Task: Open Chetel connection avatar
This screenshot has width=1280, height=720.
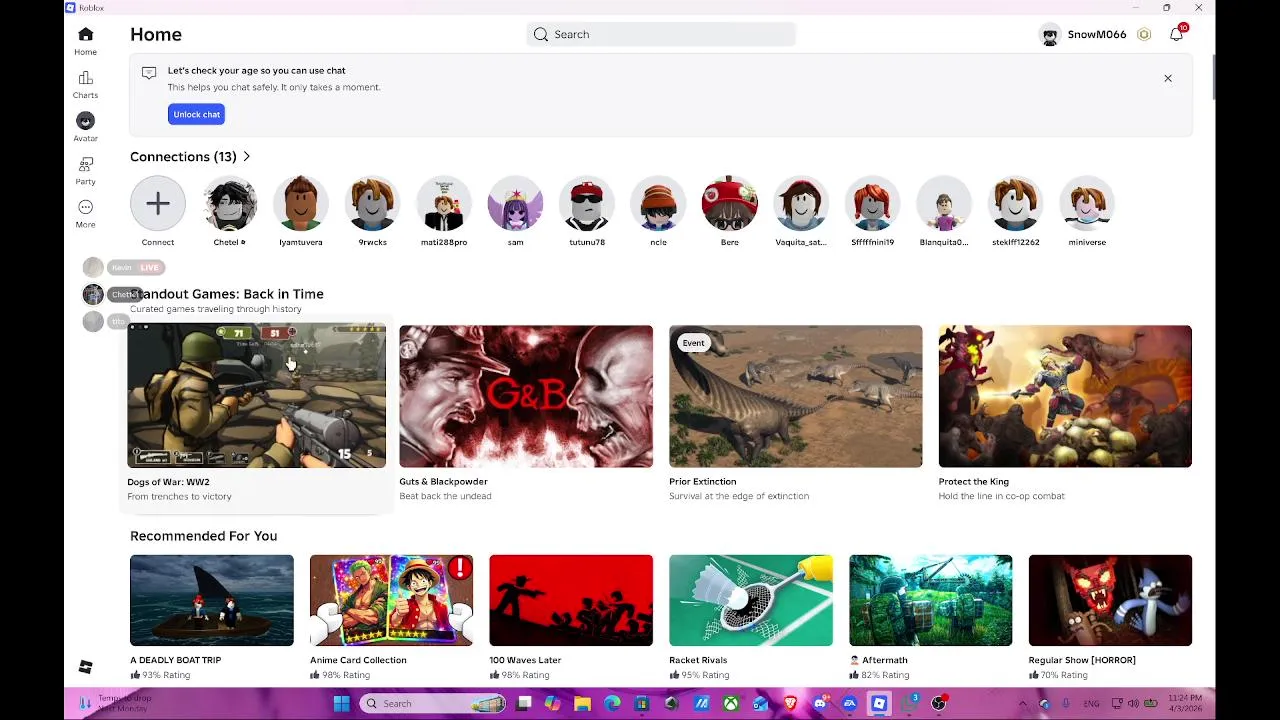Action: 229,204
